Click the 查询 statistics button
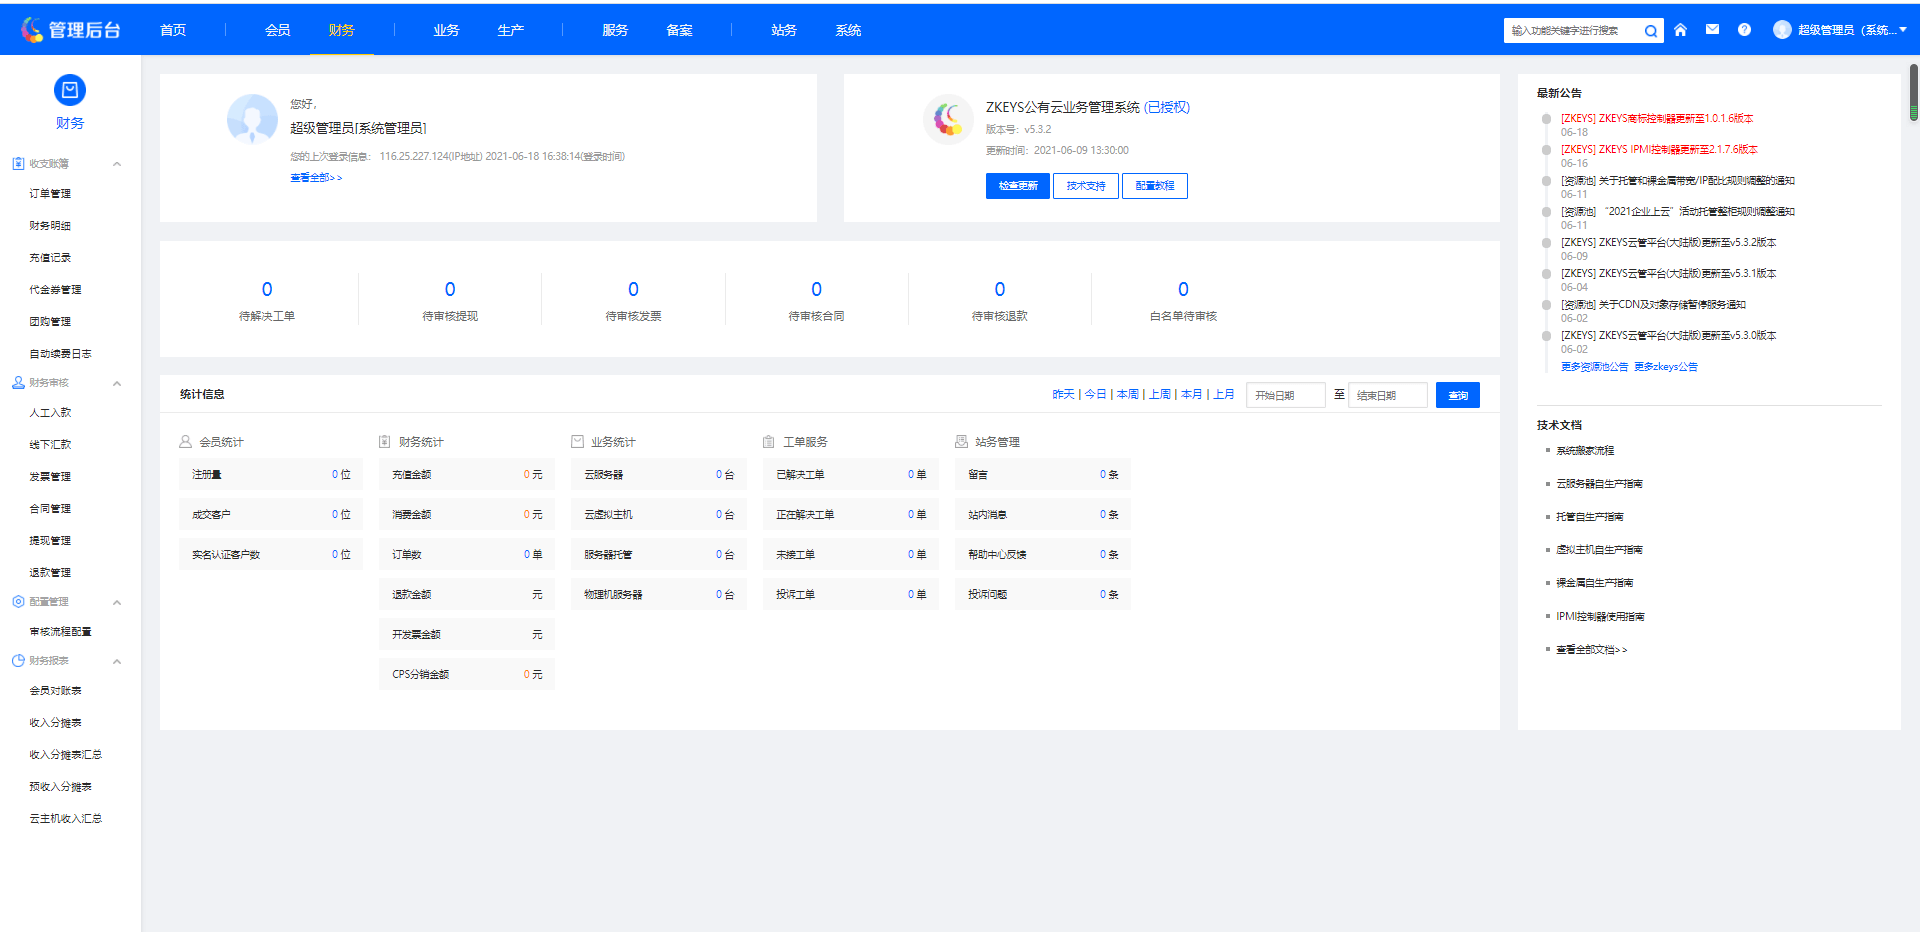 [x=1458, y=395]
